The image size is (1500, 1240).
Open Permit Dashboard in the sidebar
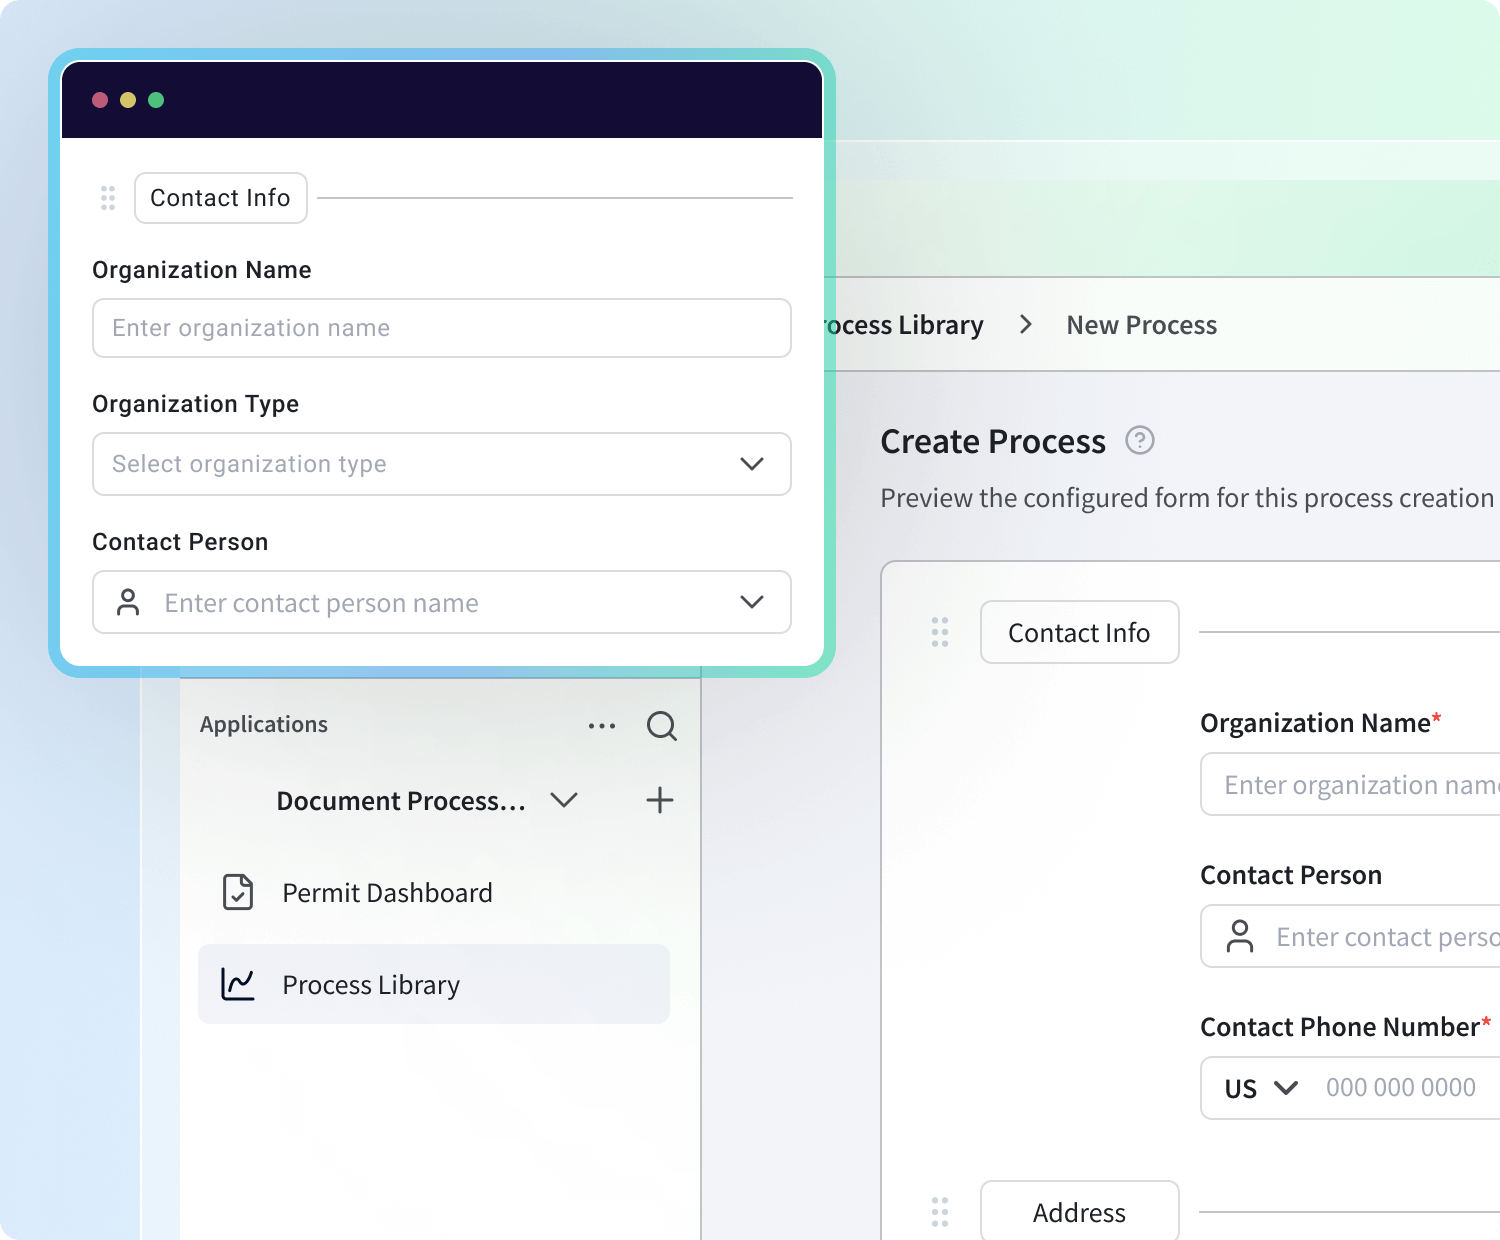[x=387, y=893]
